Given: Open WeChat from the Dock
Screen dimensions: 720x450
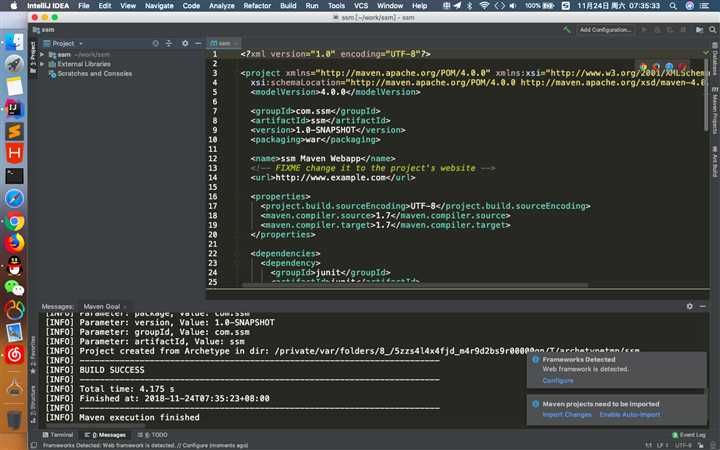Looking at the screenshot, I should click(x=14, y=288).
